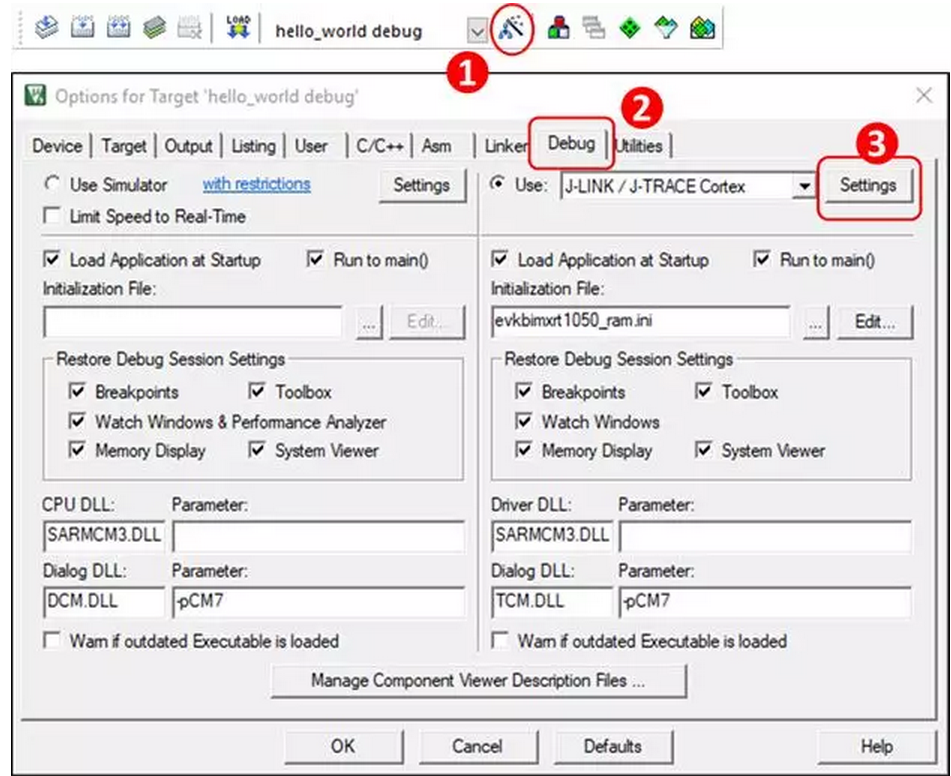Viewport: 951px width, 776px height.
Task: Open the Linker tab
Action: [x=505, y=146]
